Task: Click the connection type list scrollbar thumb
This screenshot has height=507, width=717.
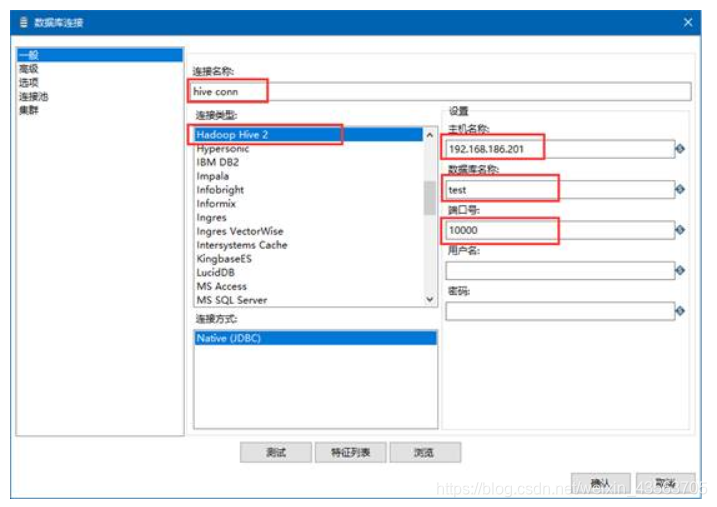Action: (x=430, y=197)
